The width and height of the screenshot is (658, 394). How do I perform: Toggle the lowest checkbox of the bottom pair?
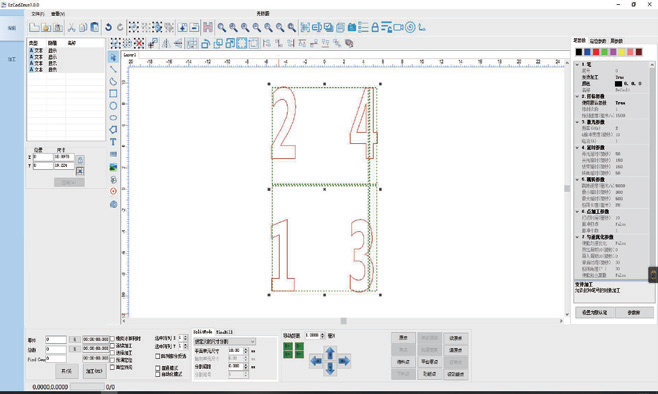coord(158,374)
